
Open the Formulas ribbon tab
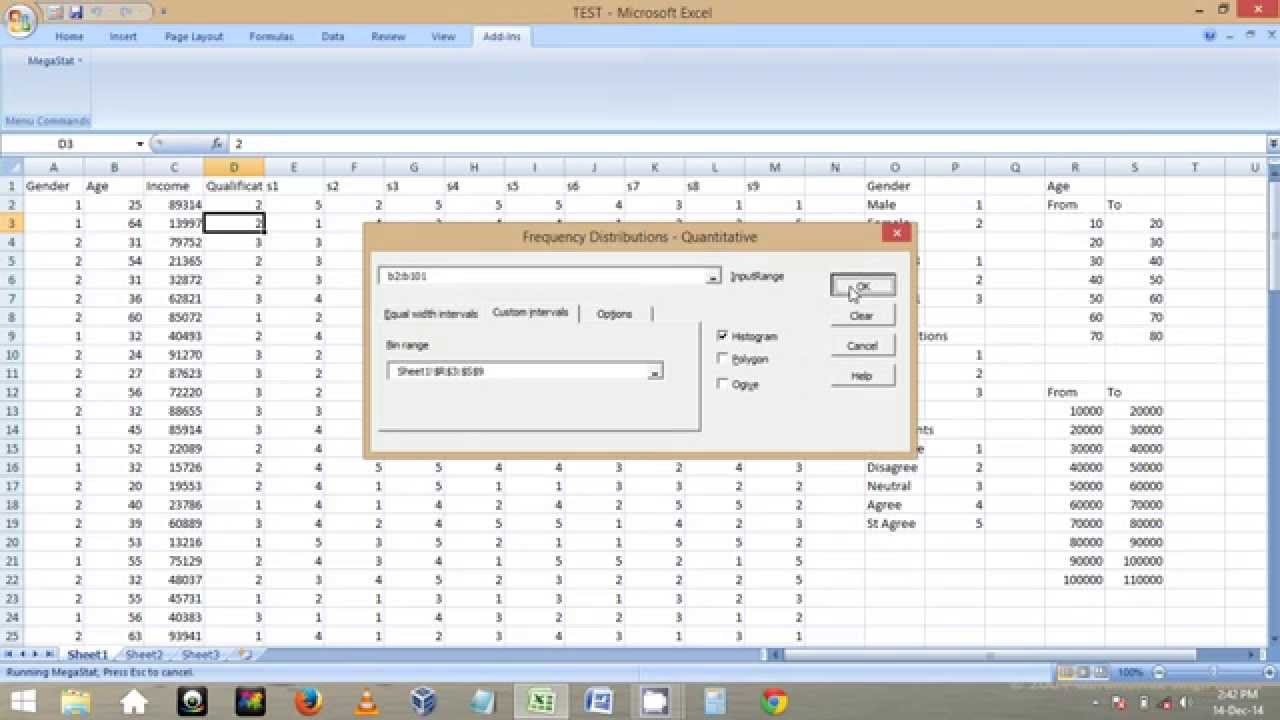271,36
